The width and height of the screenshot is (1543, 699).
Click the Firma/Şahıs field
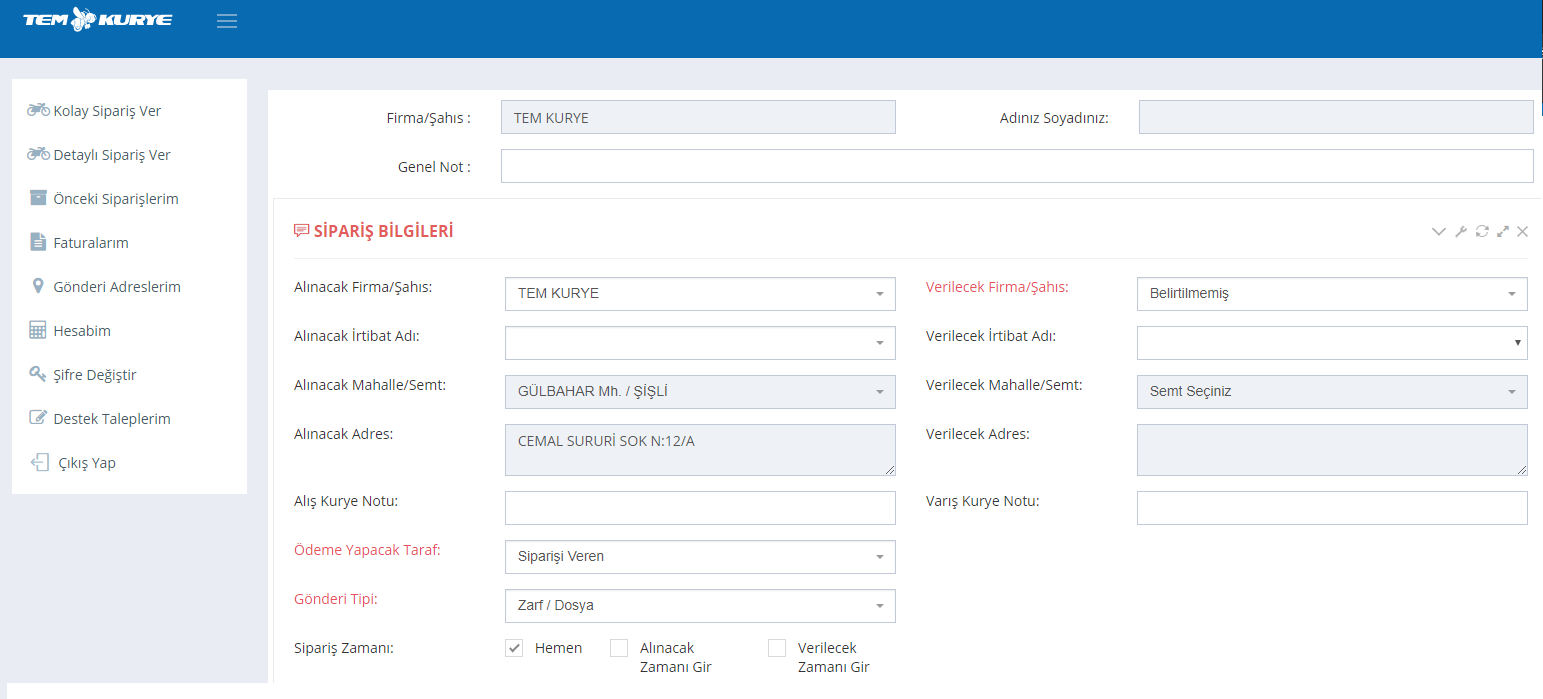pos(698,117)
